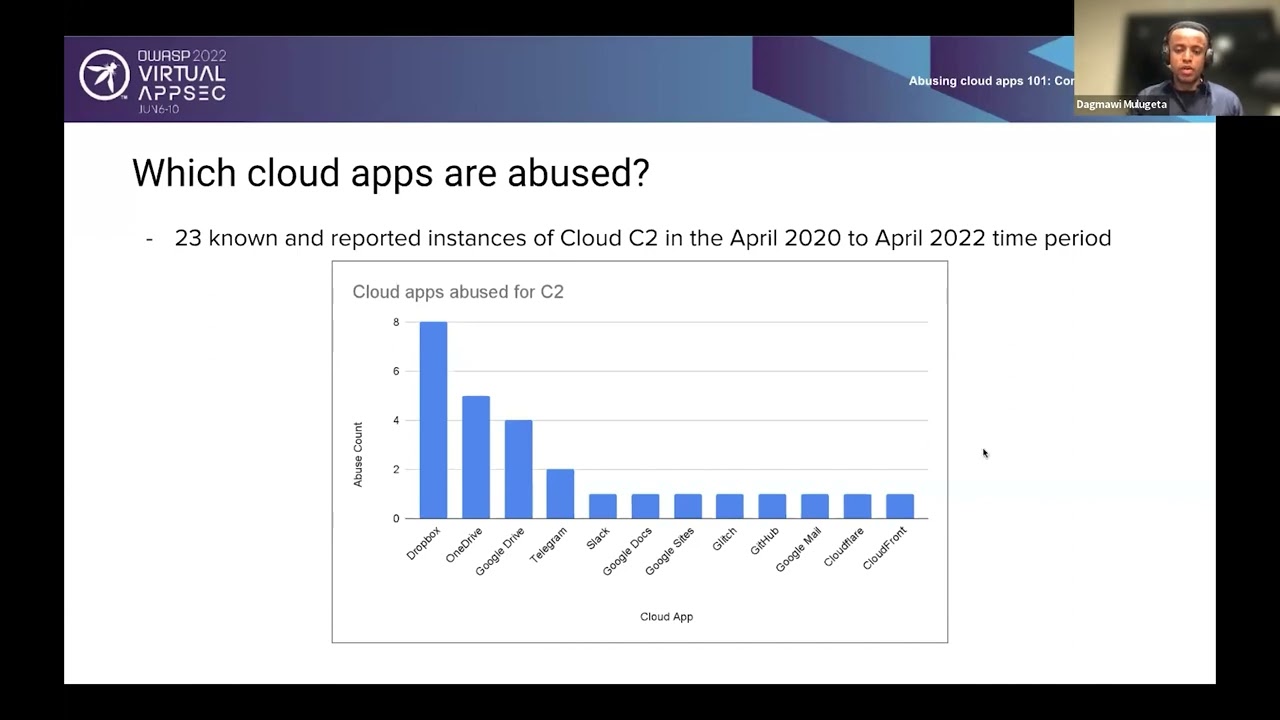Click the OWASP wasp logo icon
Viewport: 1280px width, 720px height.
tap(104, 76)
